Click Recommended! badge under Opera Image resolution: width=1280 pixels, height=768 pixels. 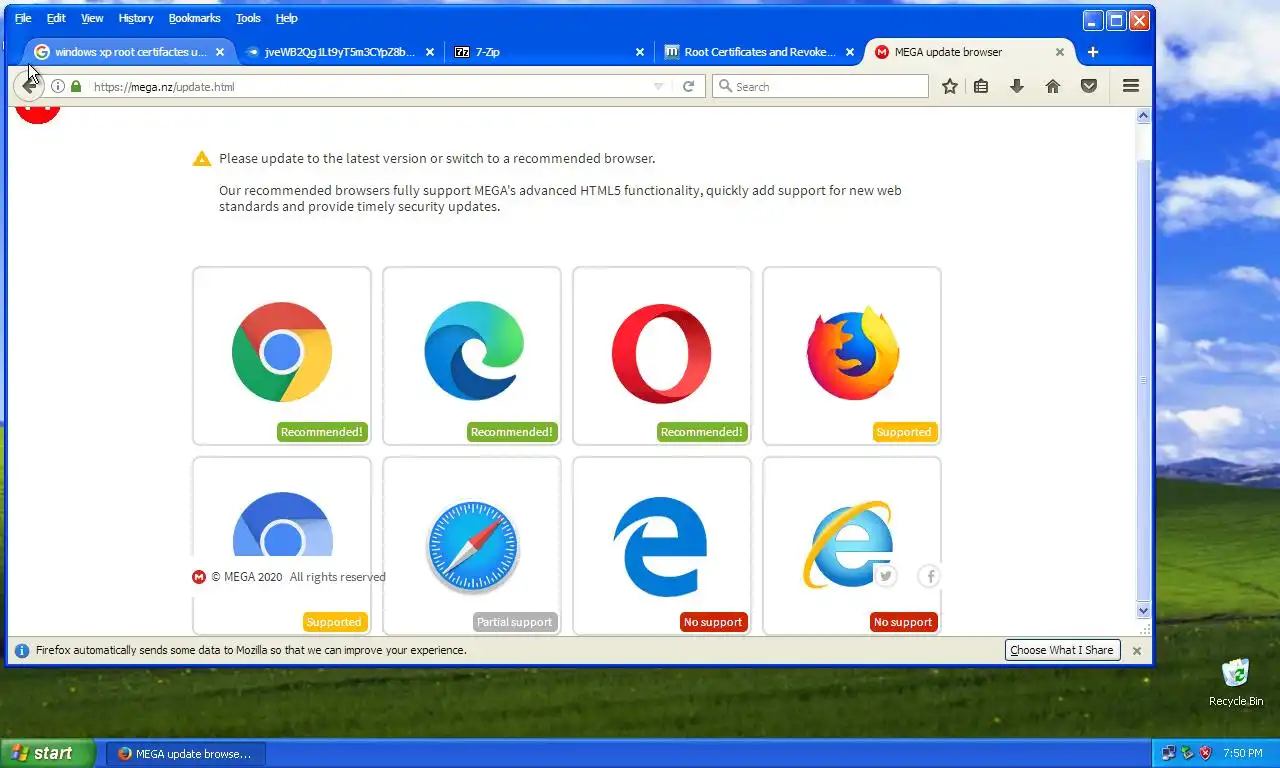click(702, 432)
